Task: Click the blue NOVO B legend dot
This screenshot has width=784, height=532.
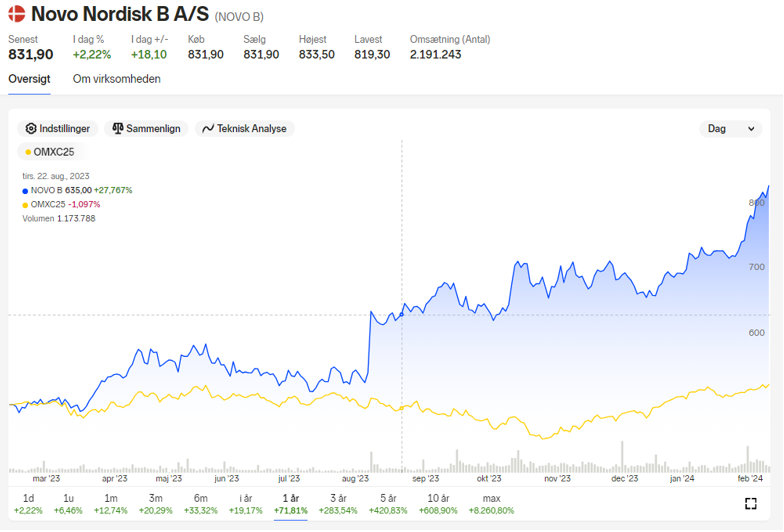Action: tap(25, 191)
